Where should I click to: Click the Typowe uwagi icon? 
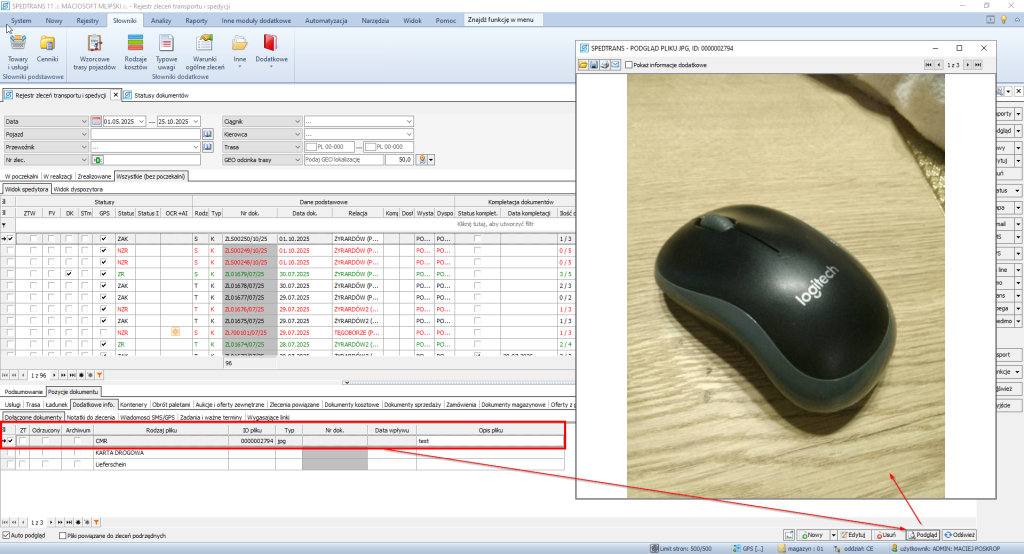(x=166, y=49)
